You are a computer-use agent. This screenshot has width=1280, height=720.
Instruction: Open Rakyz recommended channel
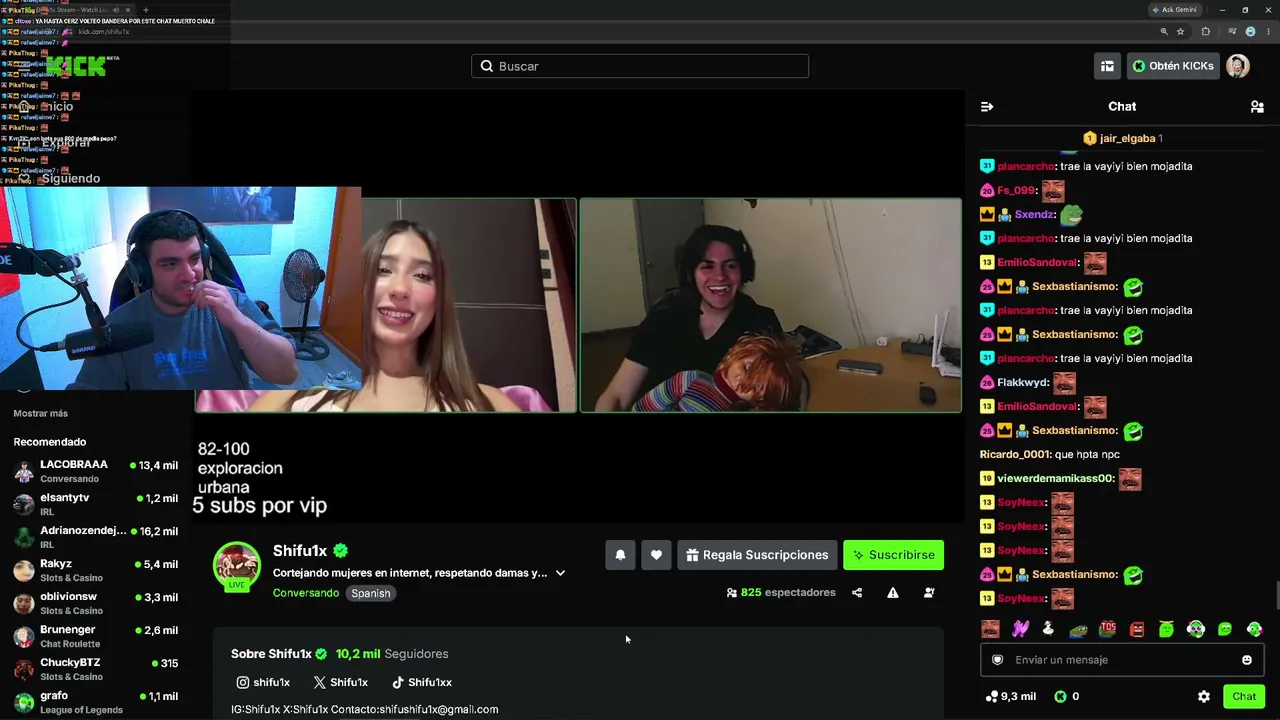(96, 570)
